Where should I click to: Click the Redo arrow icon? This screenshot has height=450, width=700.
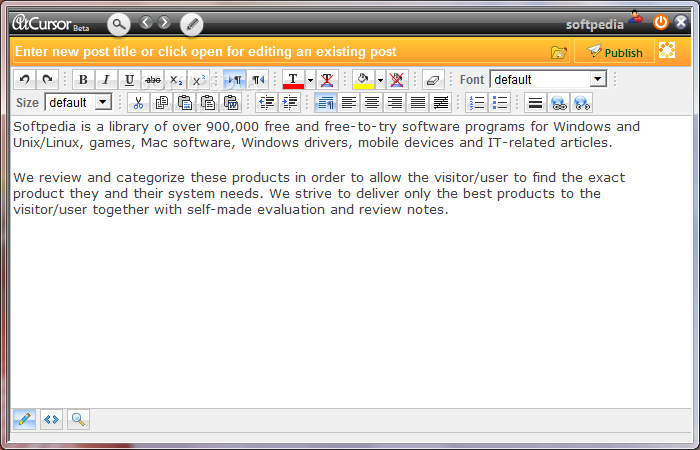click(x=47, y=80)
